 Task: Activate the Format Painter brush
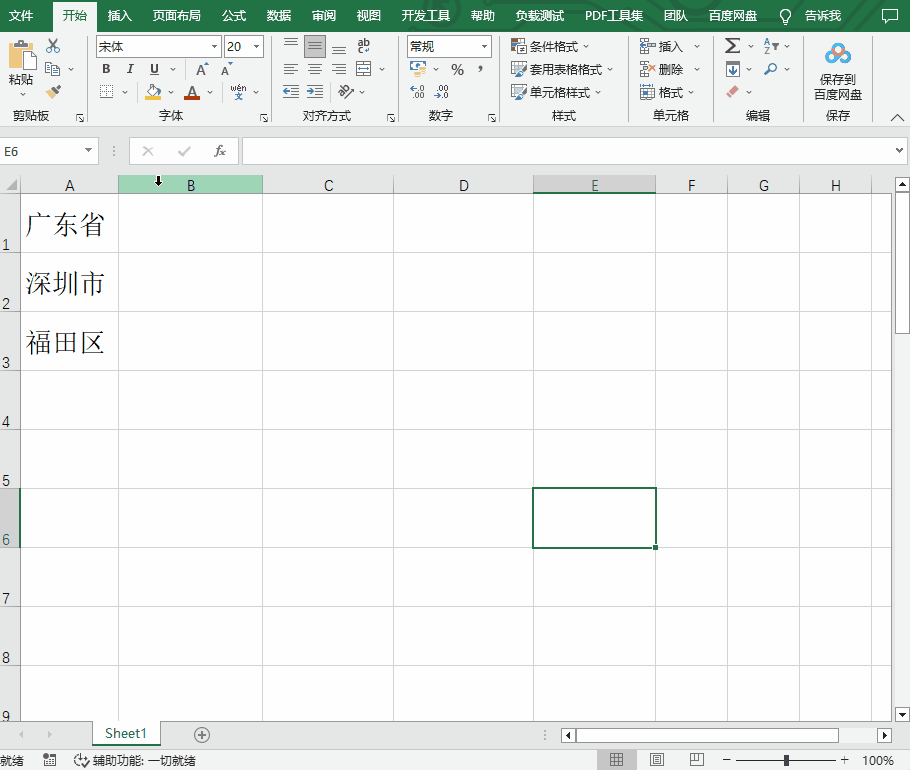[53, 92]
